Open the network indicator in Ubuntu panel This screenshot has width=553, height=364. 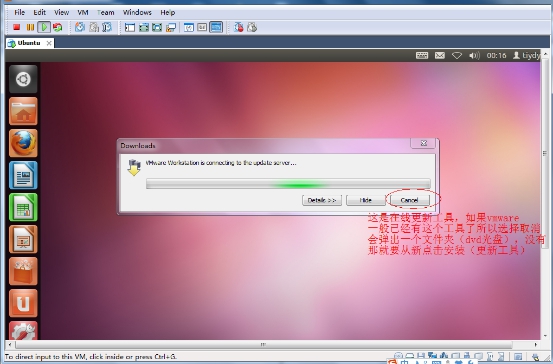pos(457,55)
